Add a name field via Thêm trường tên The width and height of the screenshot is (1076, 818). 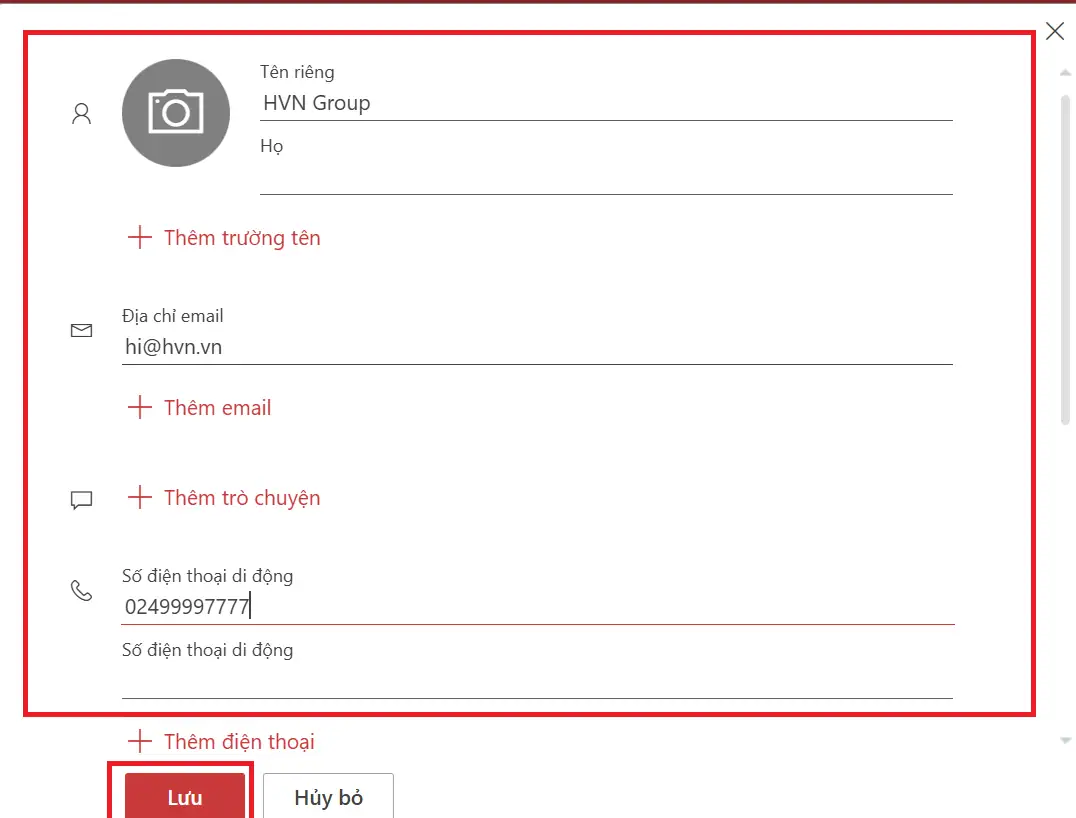224,237
